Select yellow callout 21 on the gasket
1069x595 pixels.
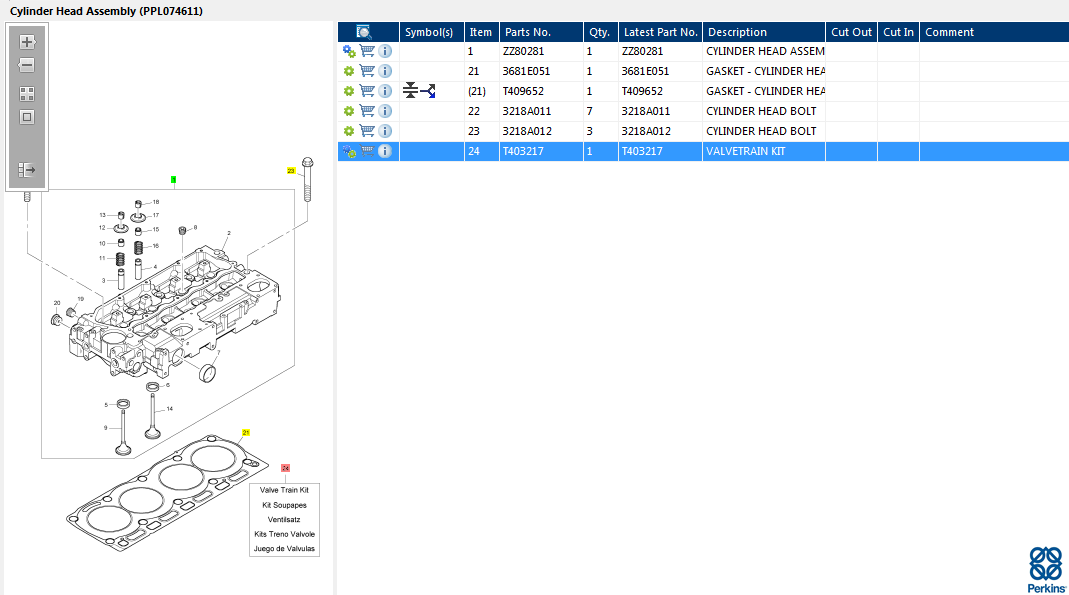point(246,433)
